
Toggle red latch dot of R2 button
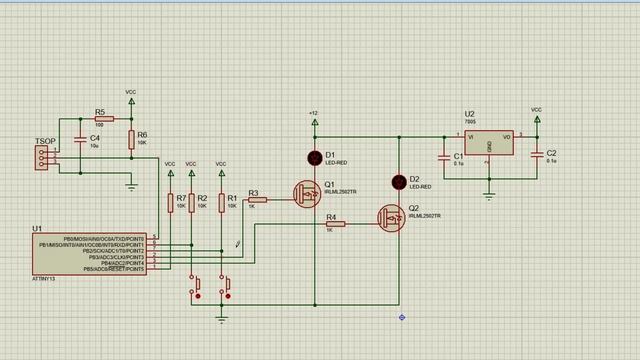[198, 296]
